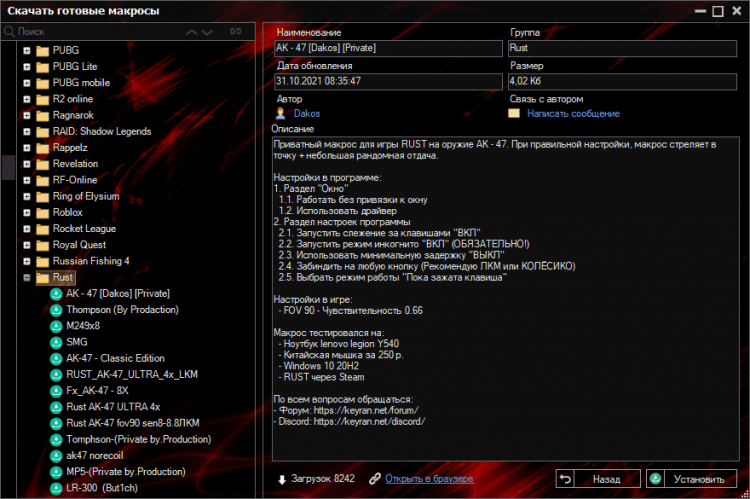
Task: Click the envelope icon for author contact
Action: tap(514, 114)
